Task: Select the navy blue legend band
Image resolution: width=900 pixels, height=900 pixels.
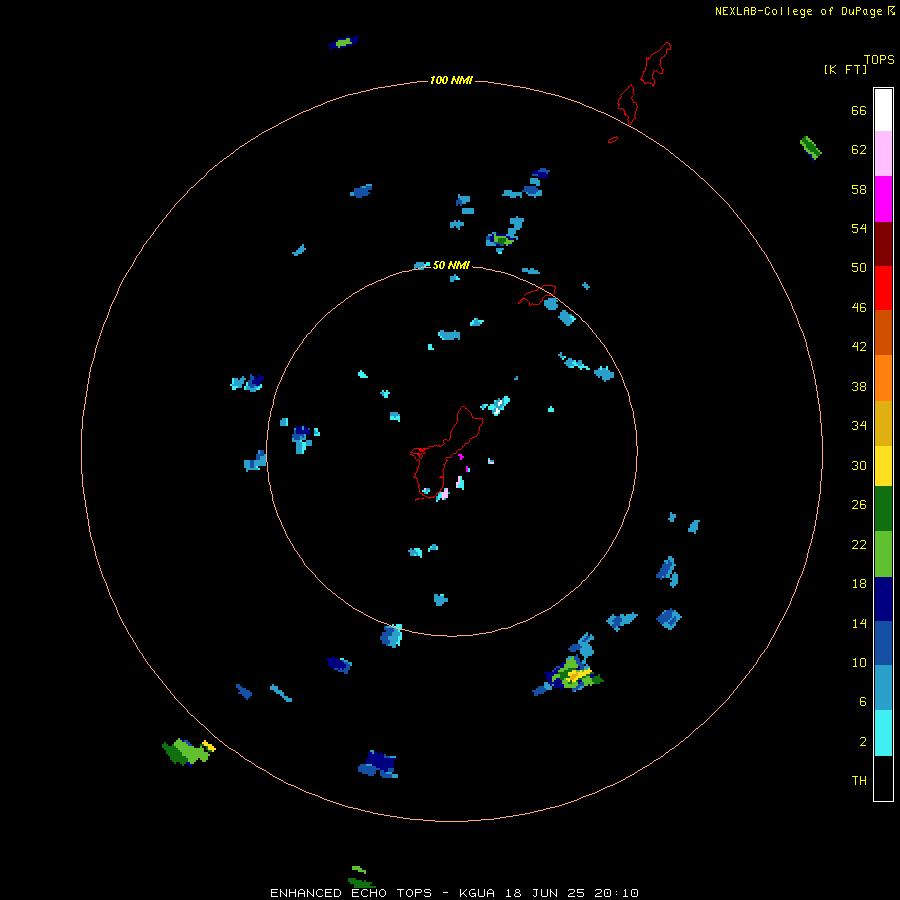Action: (883, 599)
